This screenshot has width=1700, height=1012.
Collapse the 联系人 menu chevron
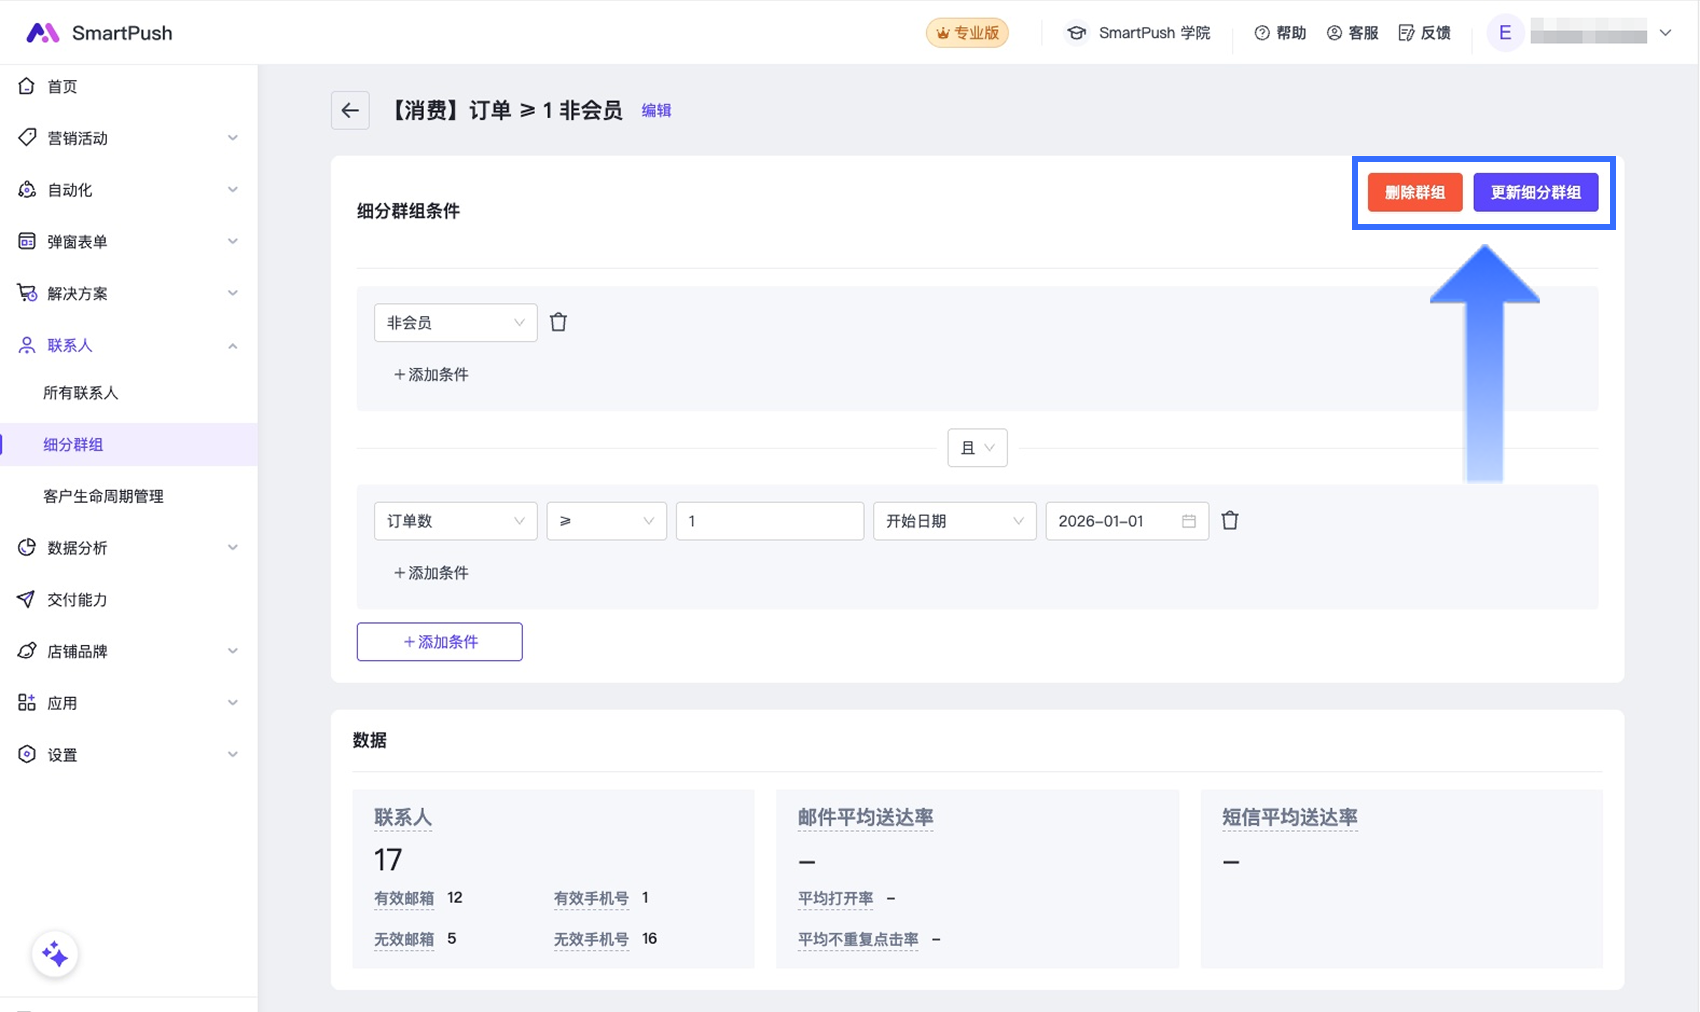click(233, 346)
